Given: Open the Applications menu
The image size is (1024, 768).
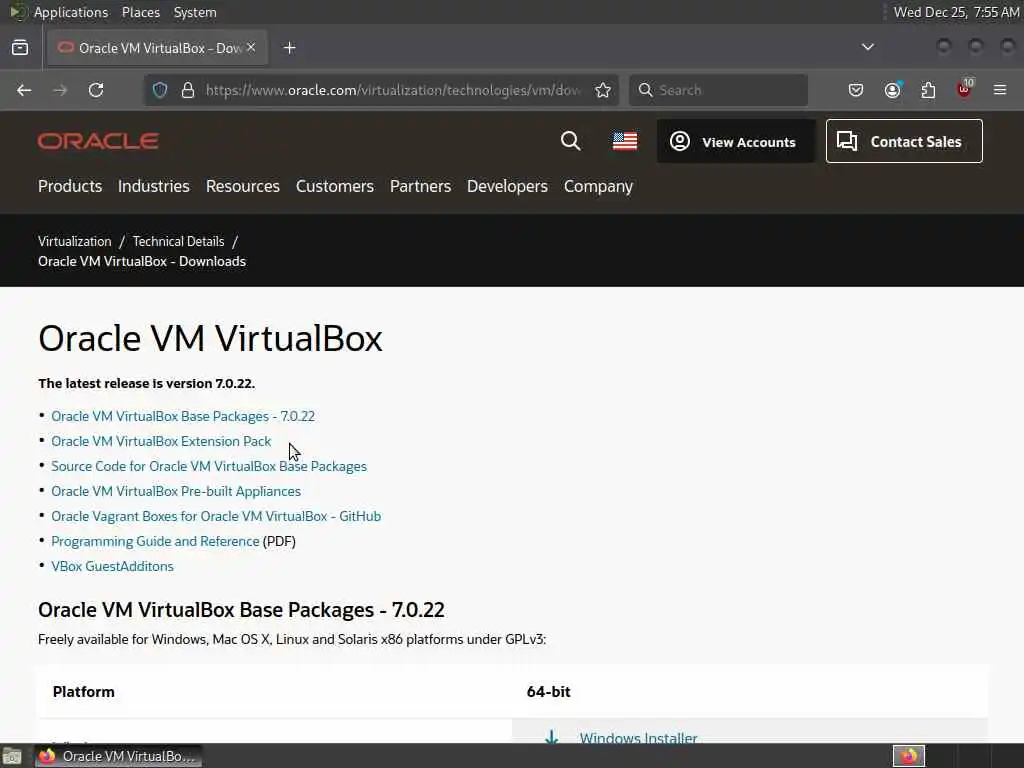Looking at the screenshot, I should (x=71, y=12).
